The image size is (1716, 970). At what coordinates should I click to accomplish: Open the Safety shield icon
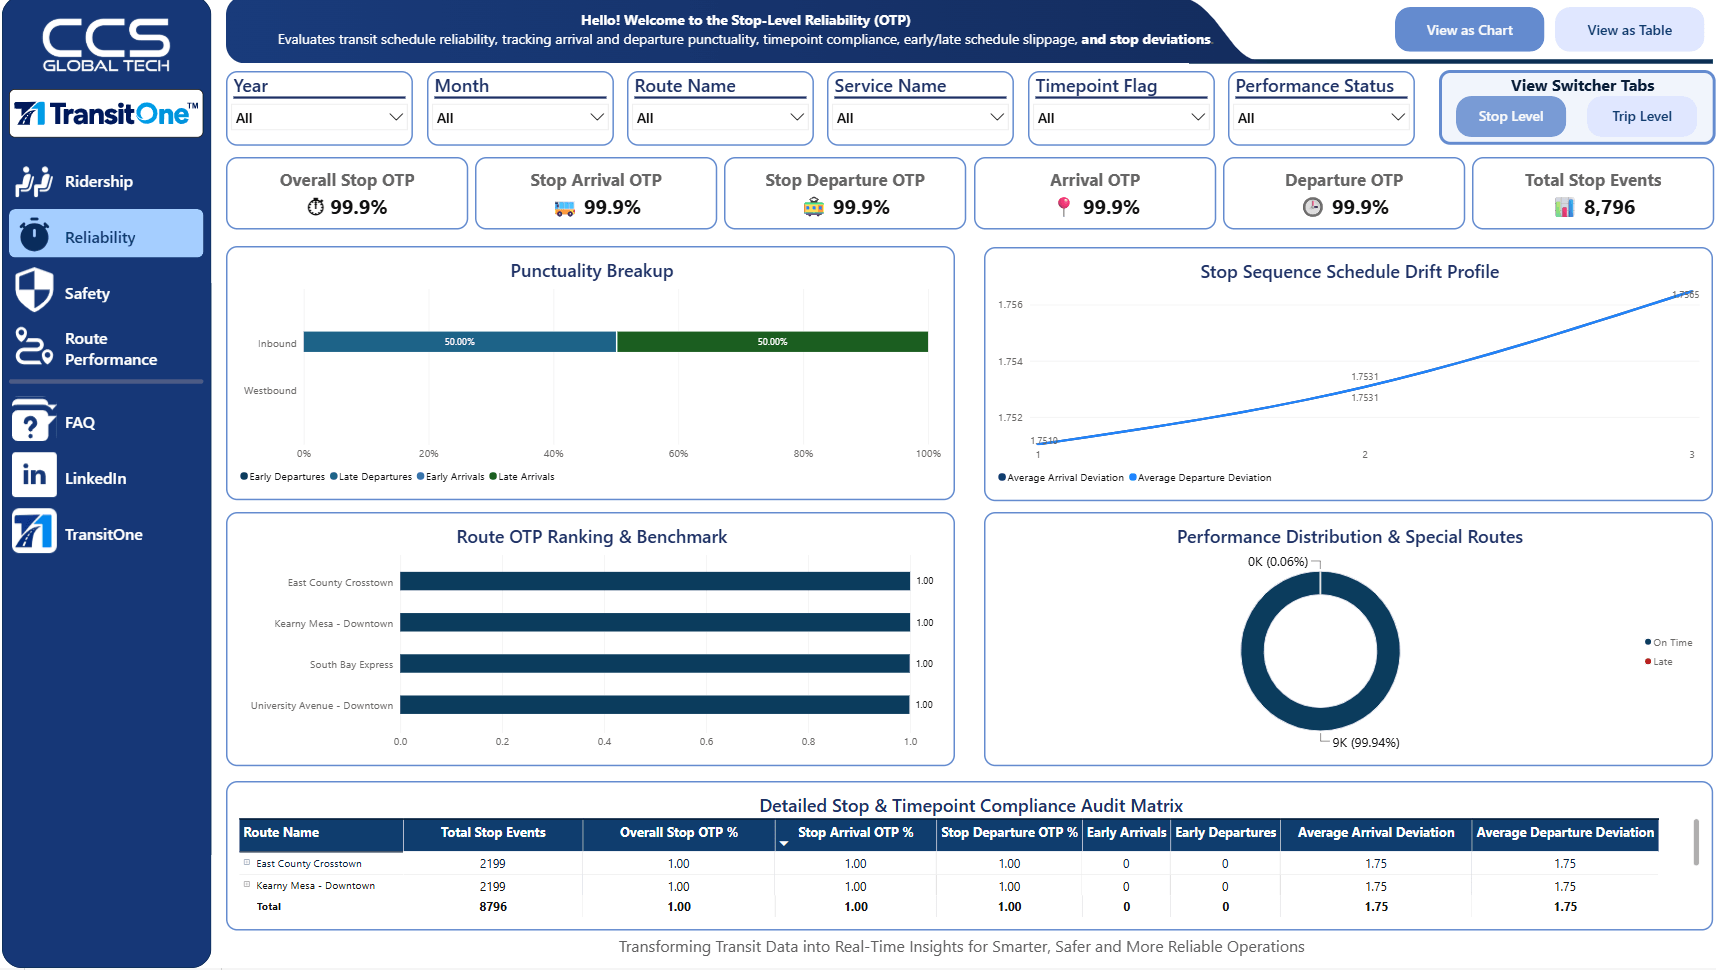(x=34, y=290)
